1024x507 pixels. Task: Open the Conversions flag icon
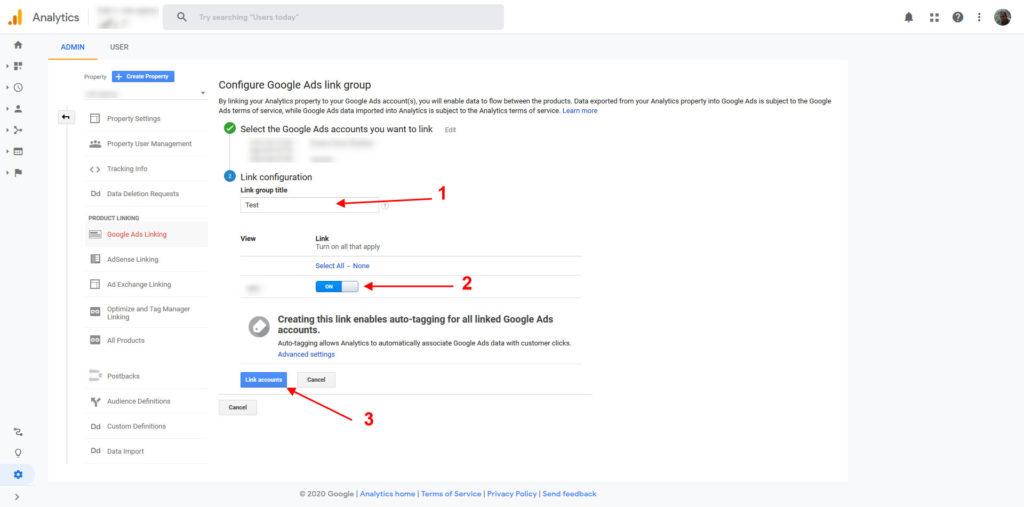[18, 172]
